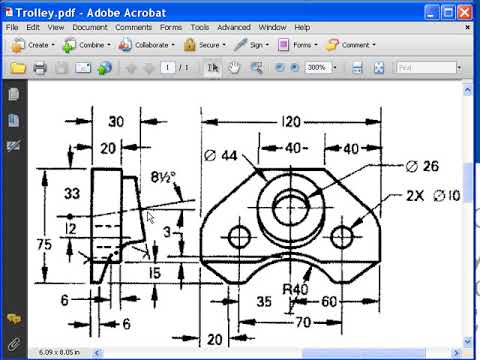Click the scrolling pages fit-width icon
This screenshot has width=480, height=360.
pyautogui.click(x=357, y=68)
